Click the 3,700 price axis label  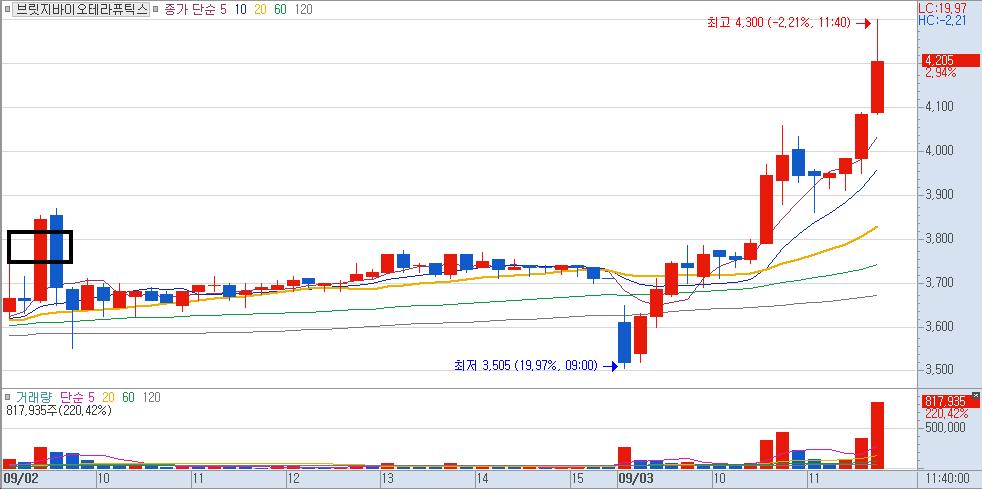[x=939, y=283]
